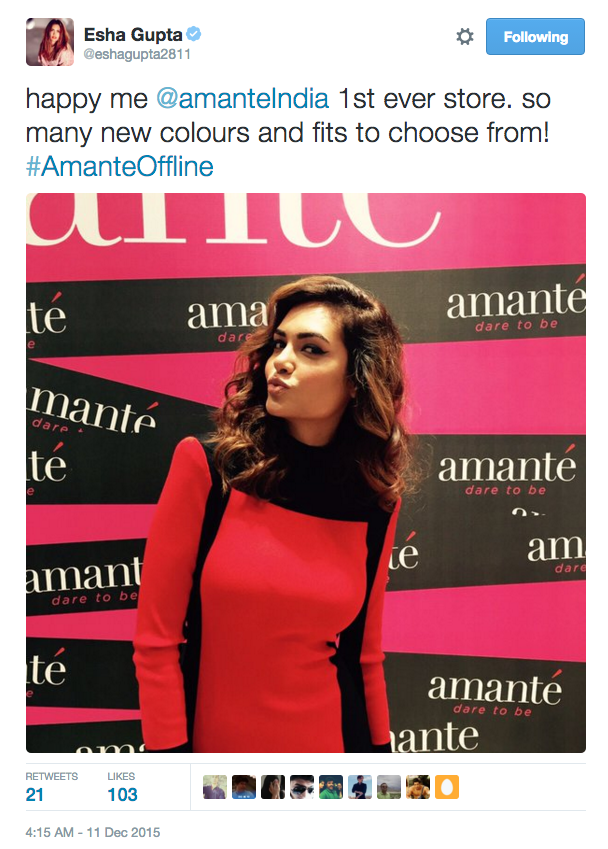The height and width of the screenshot is (849, 608).
Task: Click the verified badge icon
Action: (x=194, y=34)
